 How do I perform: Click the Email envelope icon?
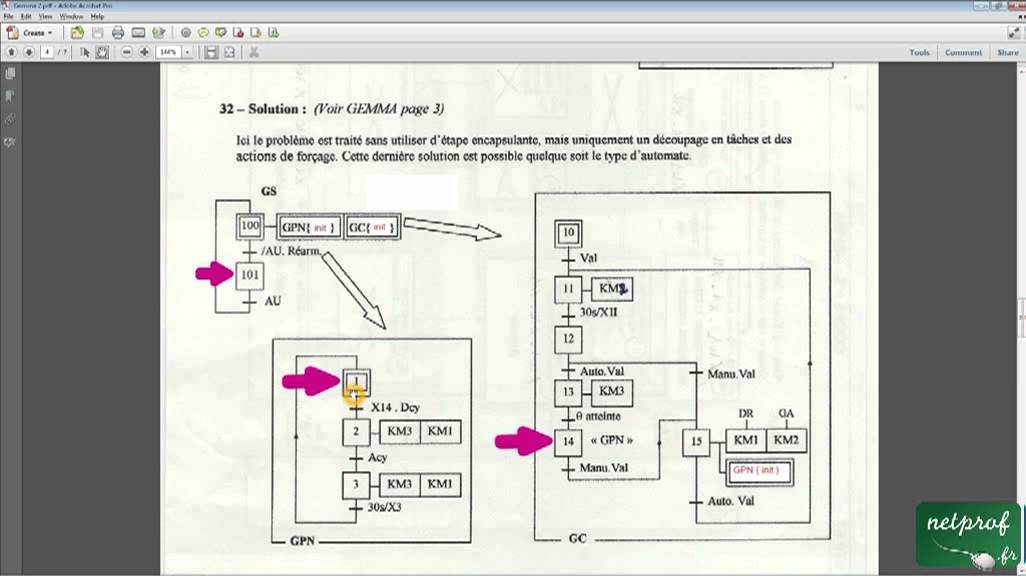coord(138,33)
